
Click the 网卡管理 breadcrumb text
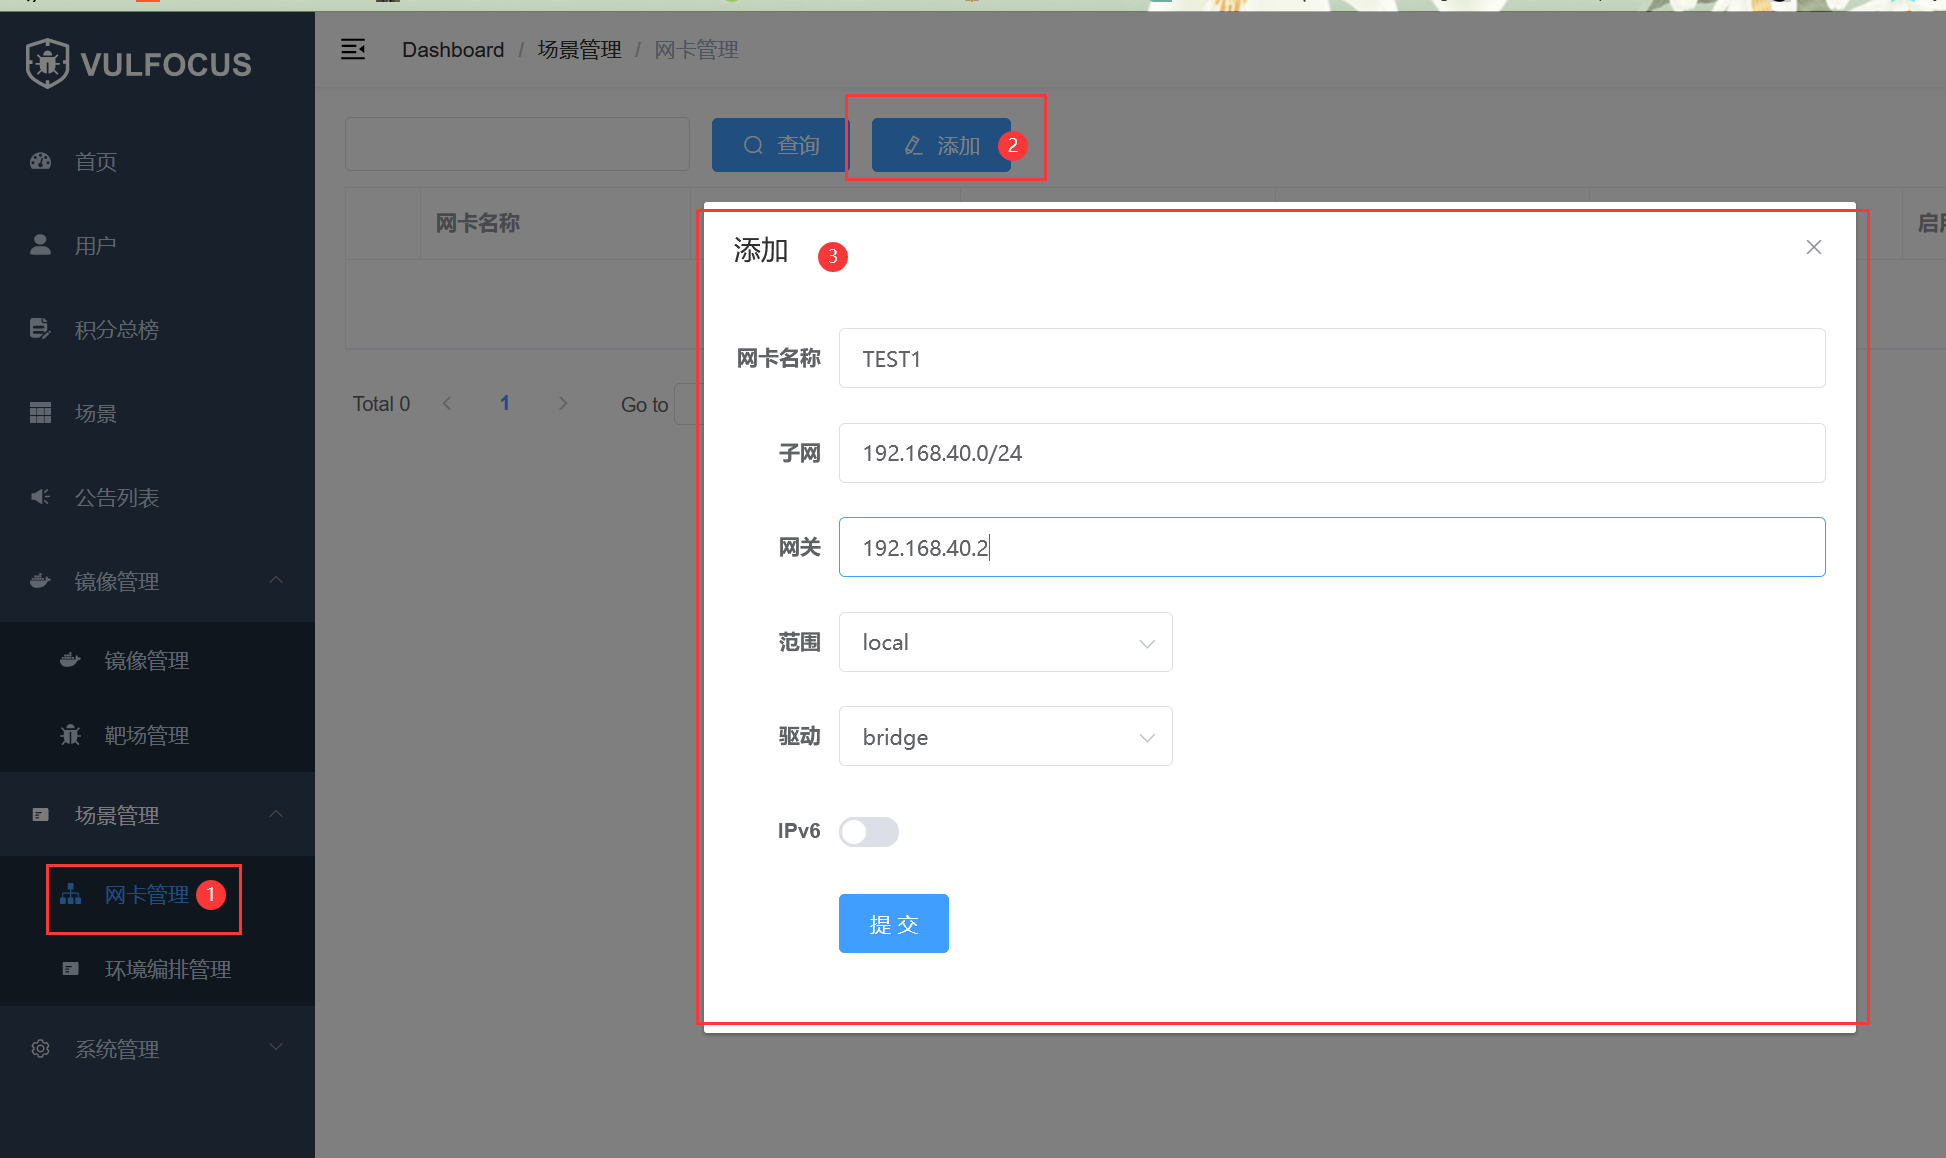697,50
